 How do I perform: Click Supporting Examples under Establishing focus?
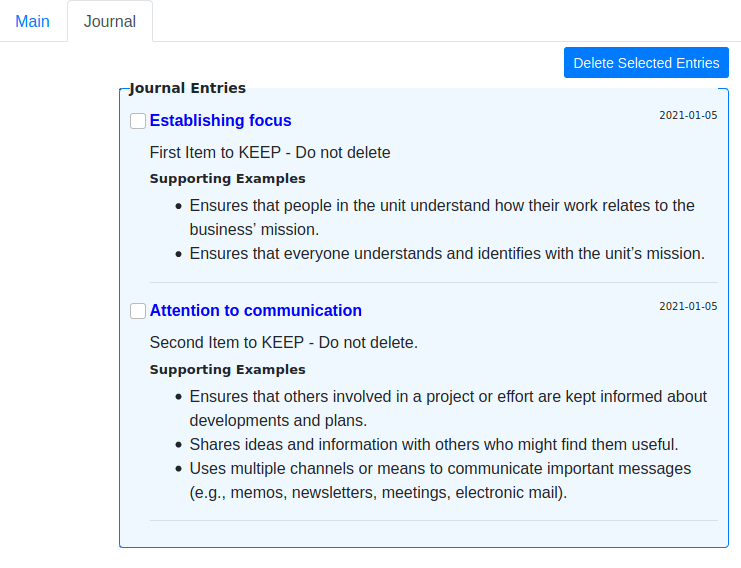click(x=227, y=179)
